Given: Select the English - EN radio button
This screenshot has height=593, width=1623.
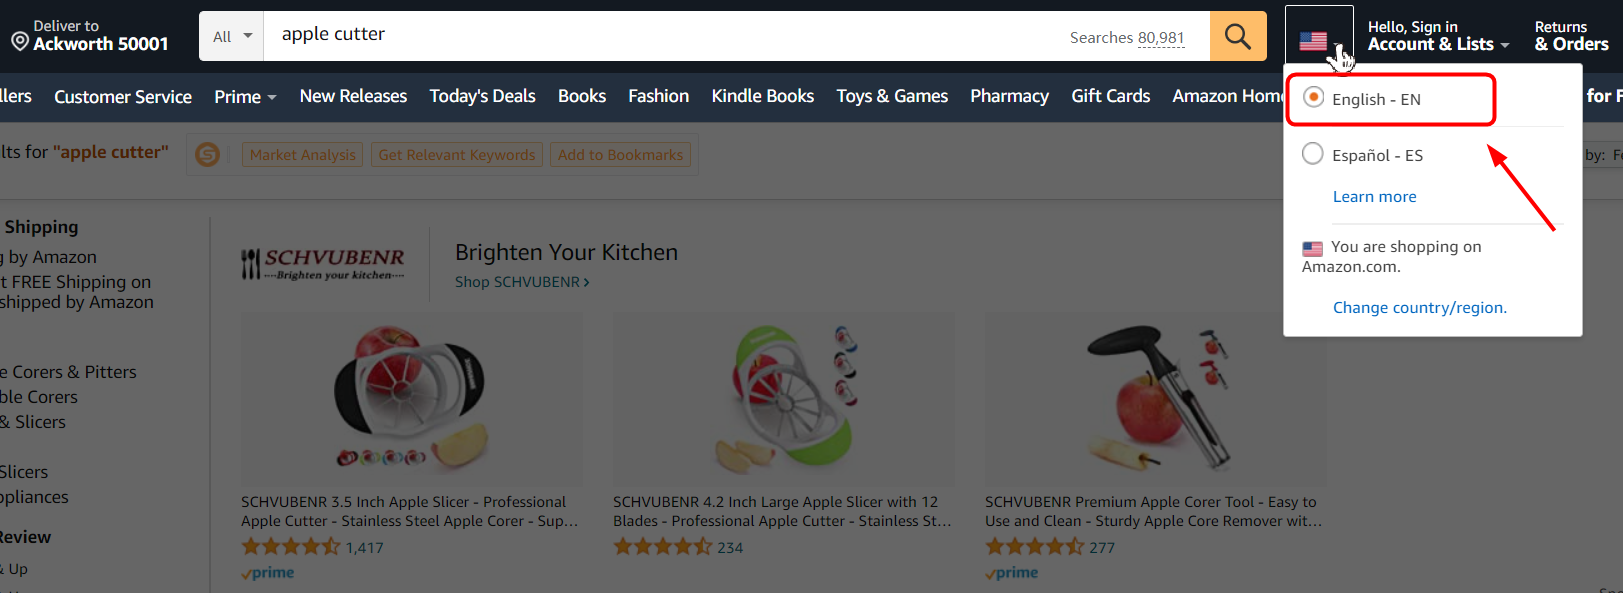Looking at the screenshot, I should pos(1313,98).
